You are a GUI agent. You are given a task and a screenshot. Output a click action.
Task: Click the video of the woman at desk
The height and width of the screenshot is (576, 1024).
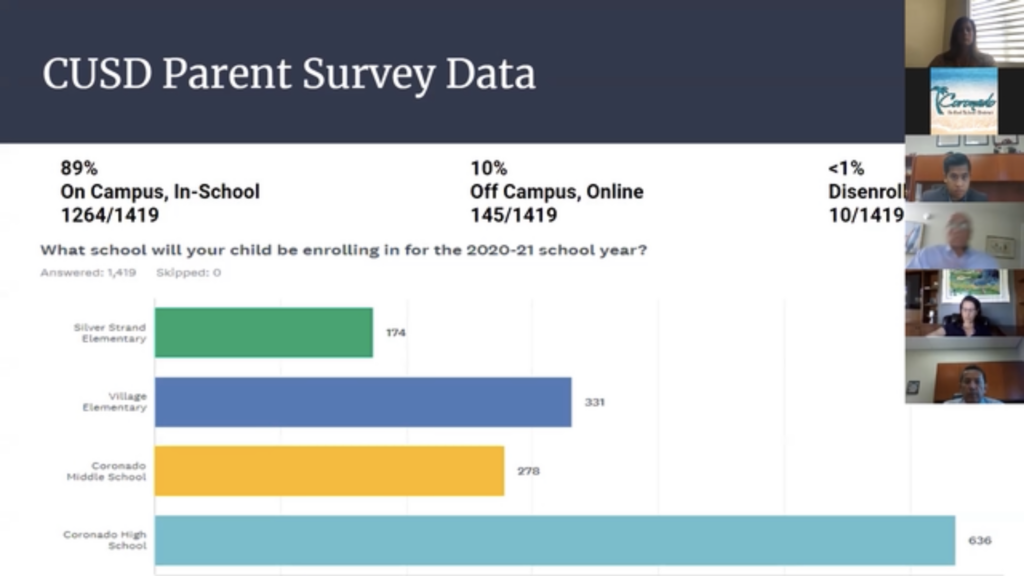pos(964,304)
